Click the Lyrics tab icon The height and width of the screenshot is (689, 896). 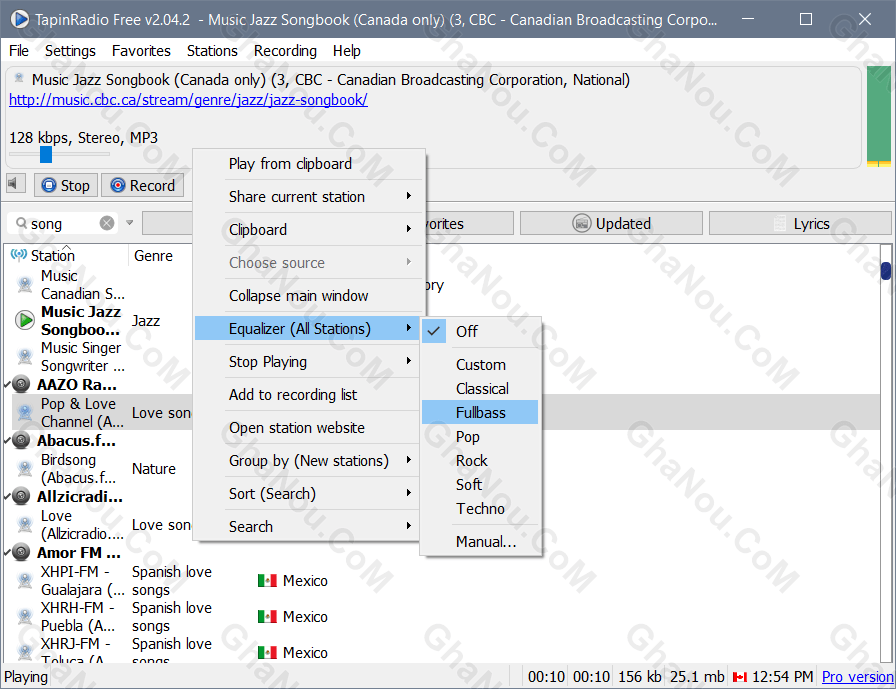tap(779, 223)
